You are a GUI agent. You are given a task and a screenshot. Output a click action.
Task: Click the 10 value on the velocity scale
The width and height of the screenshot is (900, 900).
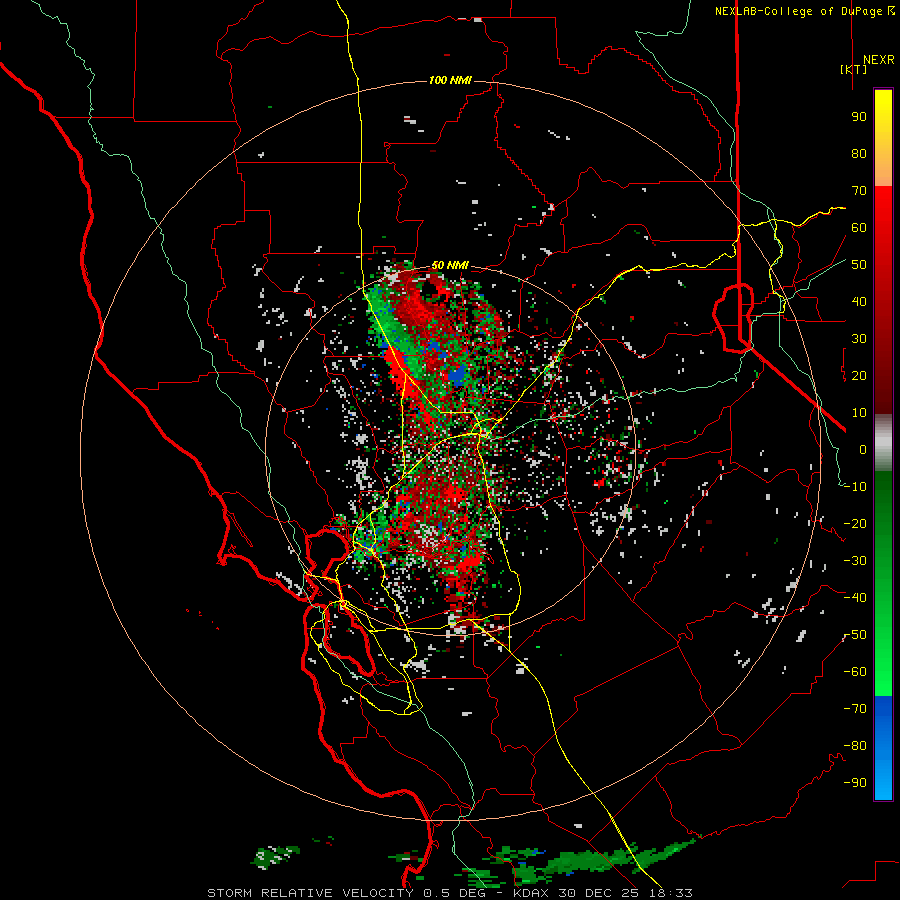[859, 413]
